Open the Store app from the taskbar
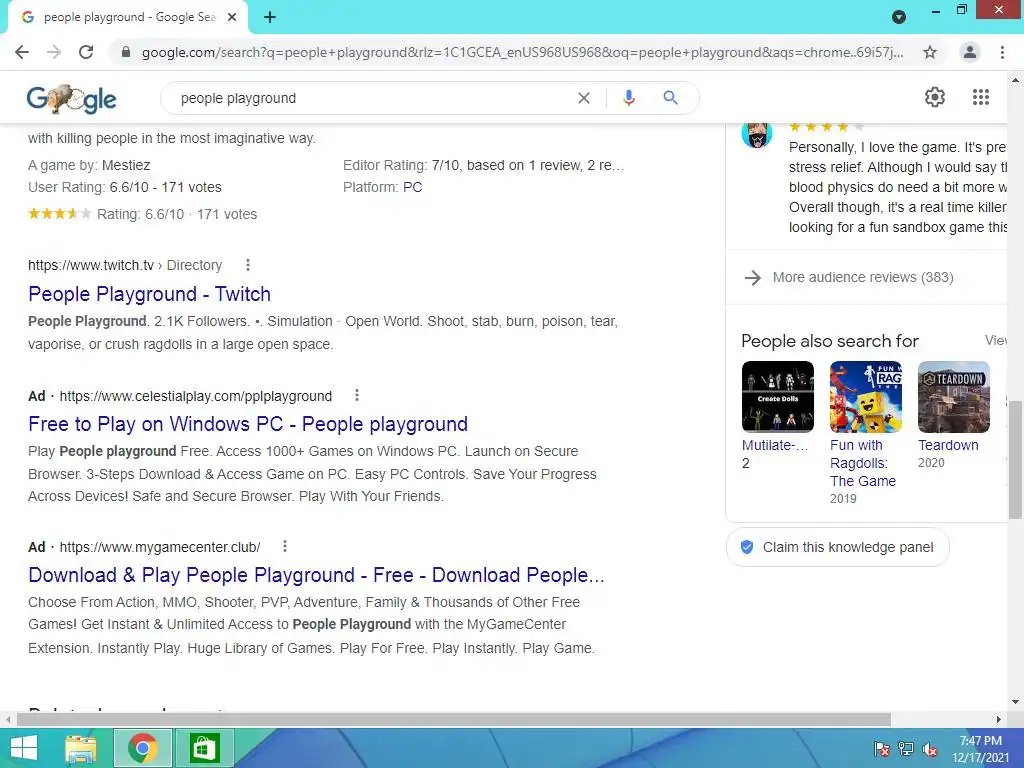This screenshot has width=1024, height=768. [204, 748]
